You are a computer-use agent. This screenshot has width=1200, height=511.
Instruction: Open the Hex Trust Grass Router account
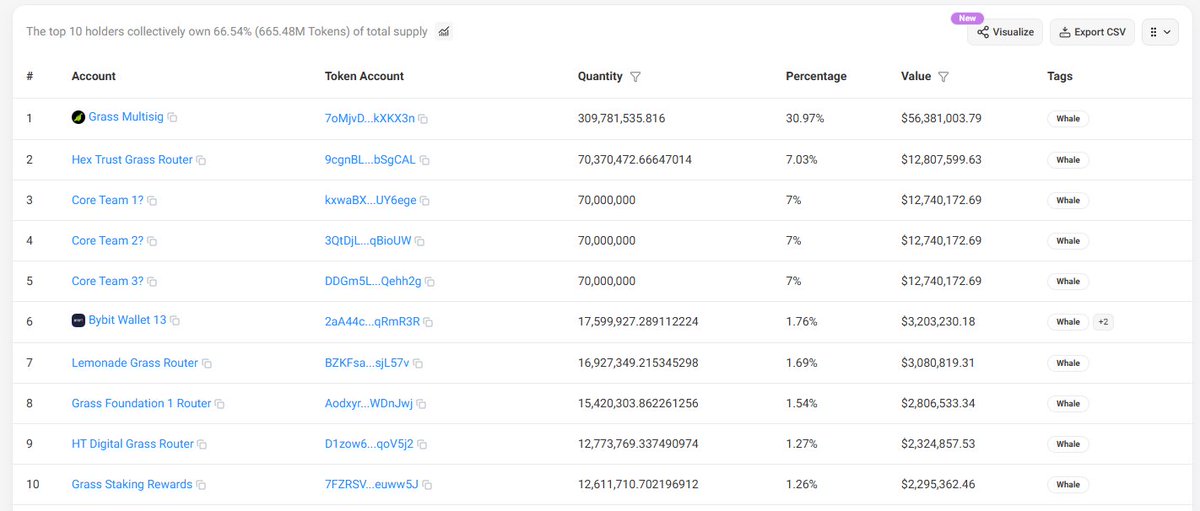point(132,159)
